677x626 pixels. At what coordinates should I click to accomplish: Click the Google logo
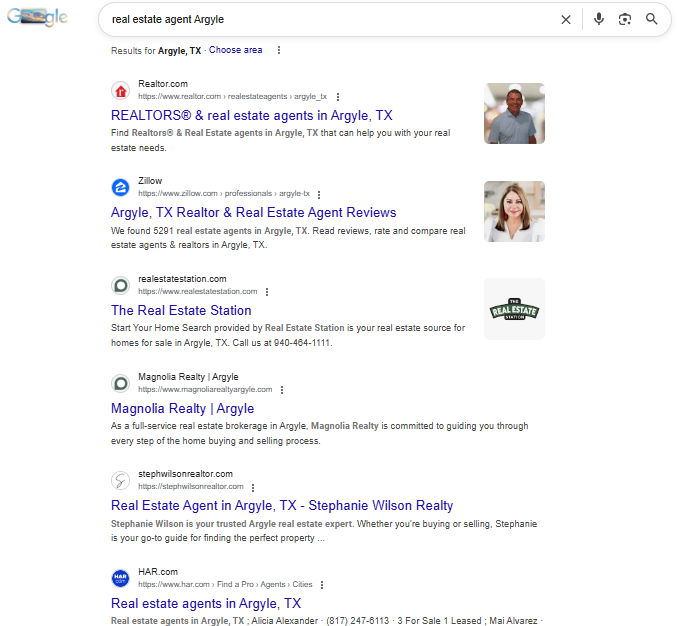click(37, 18)
